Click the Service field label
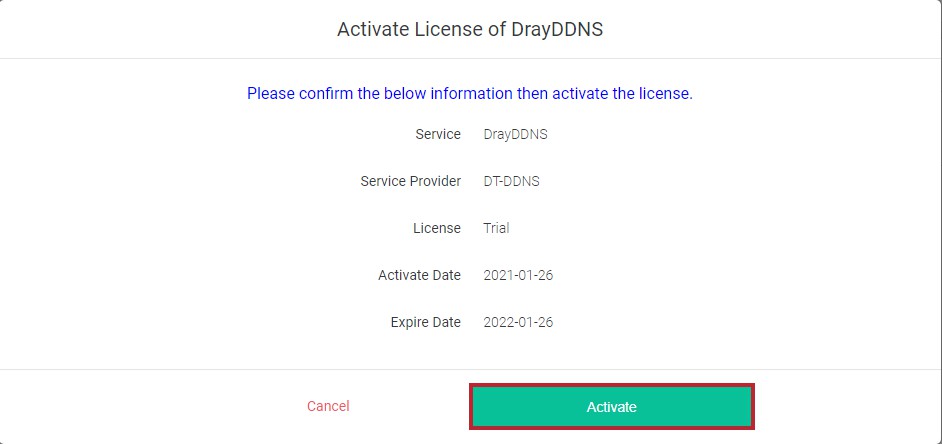The image size is (942, 444). (438, 134)
